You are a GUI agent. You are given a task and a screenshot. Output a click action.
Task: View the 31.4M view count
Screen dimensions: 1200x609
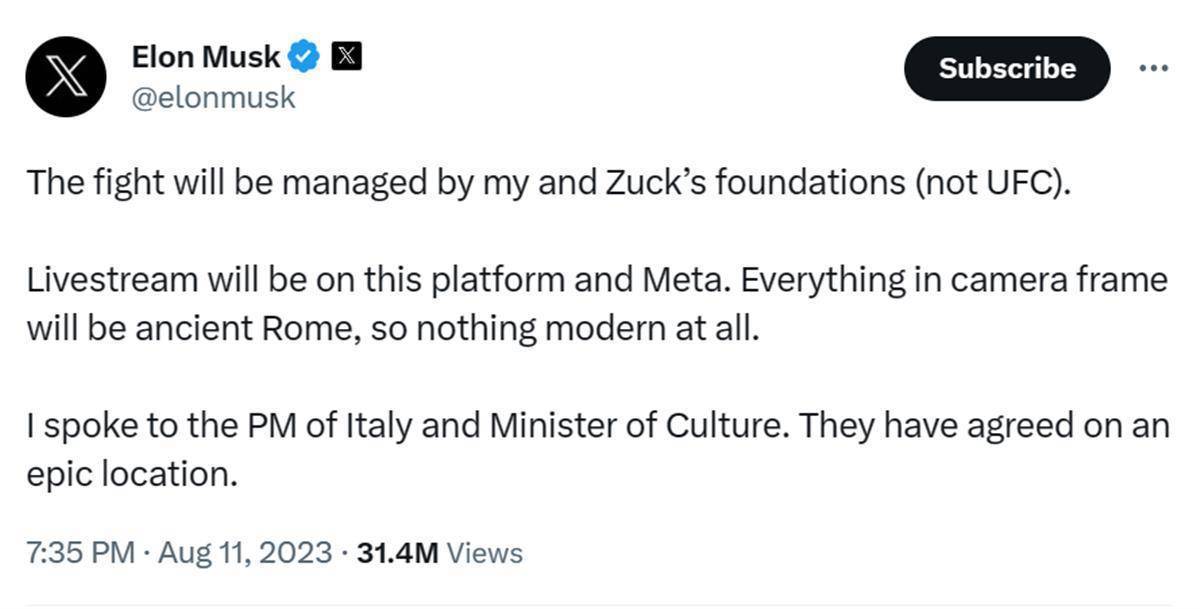click(x=397, y=552)
